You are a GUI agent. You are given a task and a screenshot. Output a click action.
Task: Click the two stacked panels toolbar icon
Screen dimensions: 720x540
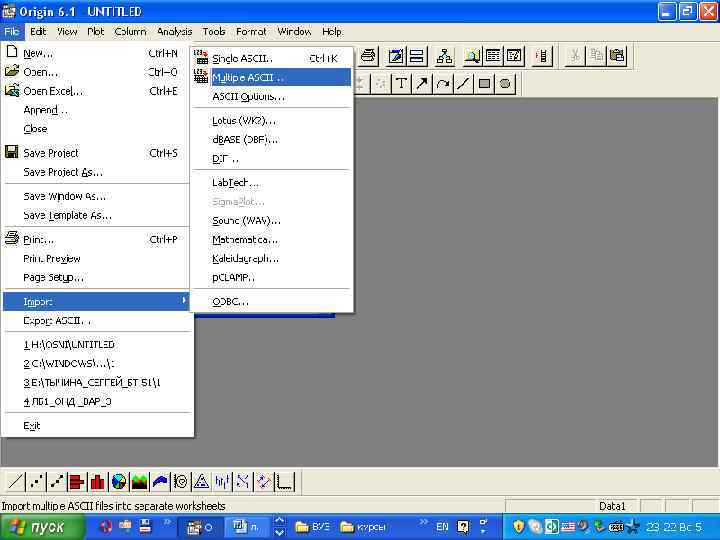(416, 56)
